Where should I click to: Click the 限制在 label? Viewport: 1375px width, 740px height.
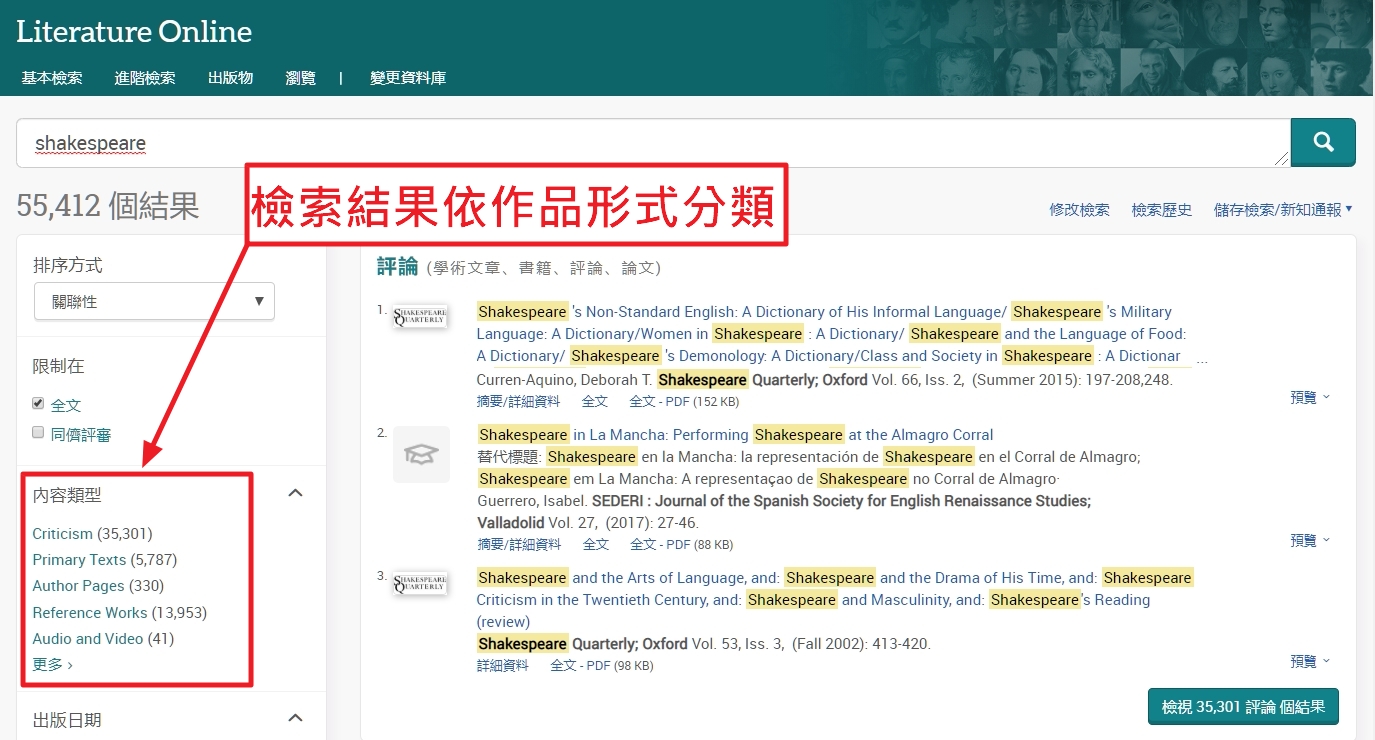point(59,366)
